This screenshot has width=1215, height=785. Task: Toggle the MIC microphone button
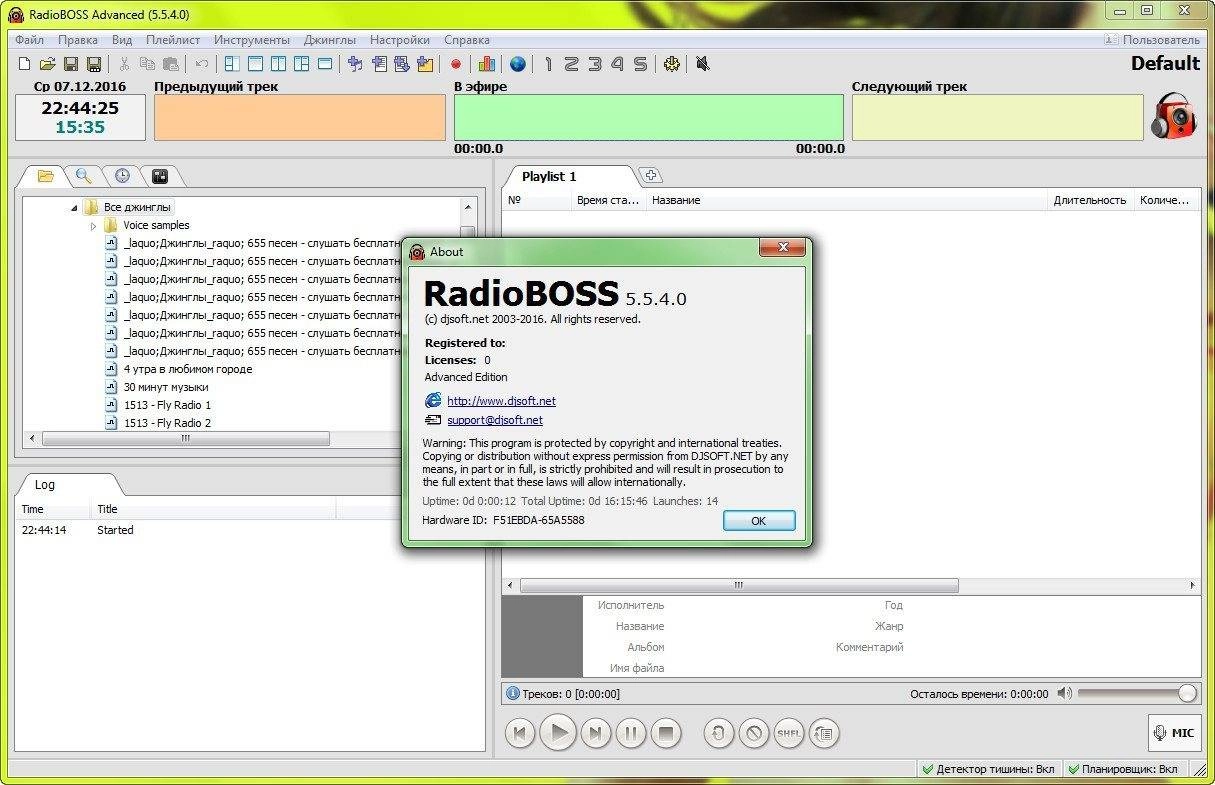click(x=1173, y=733)
